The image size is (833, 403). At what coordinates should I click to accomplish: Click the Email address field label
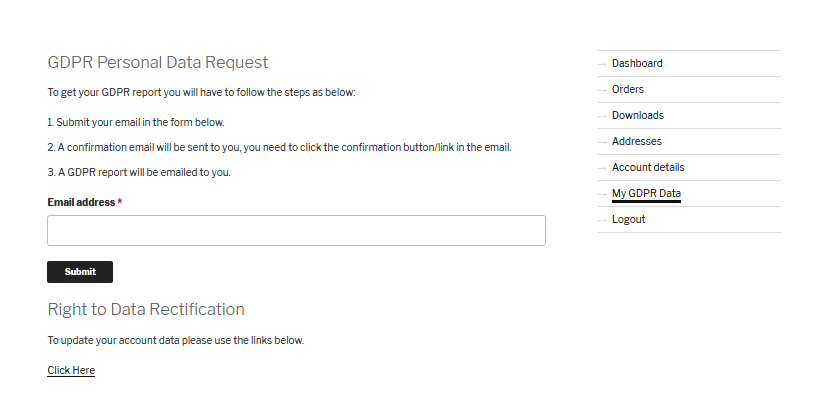point(81,202)
